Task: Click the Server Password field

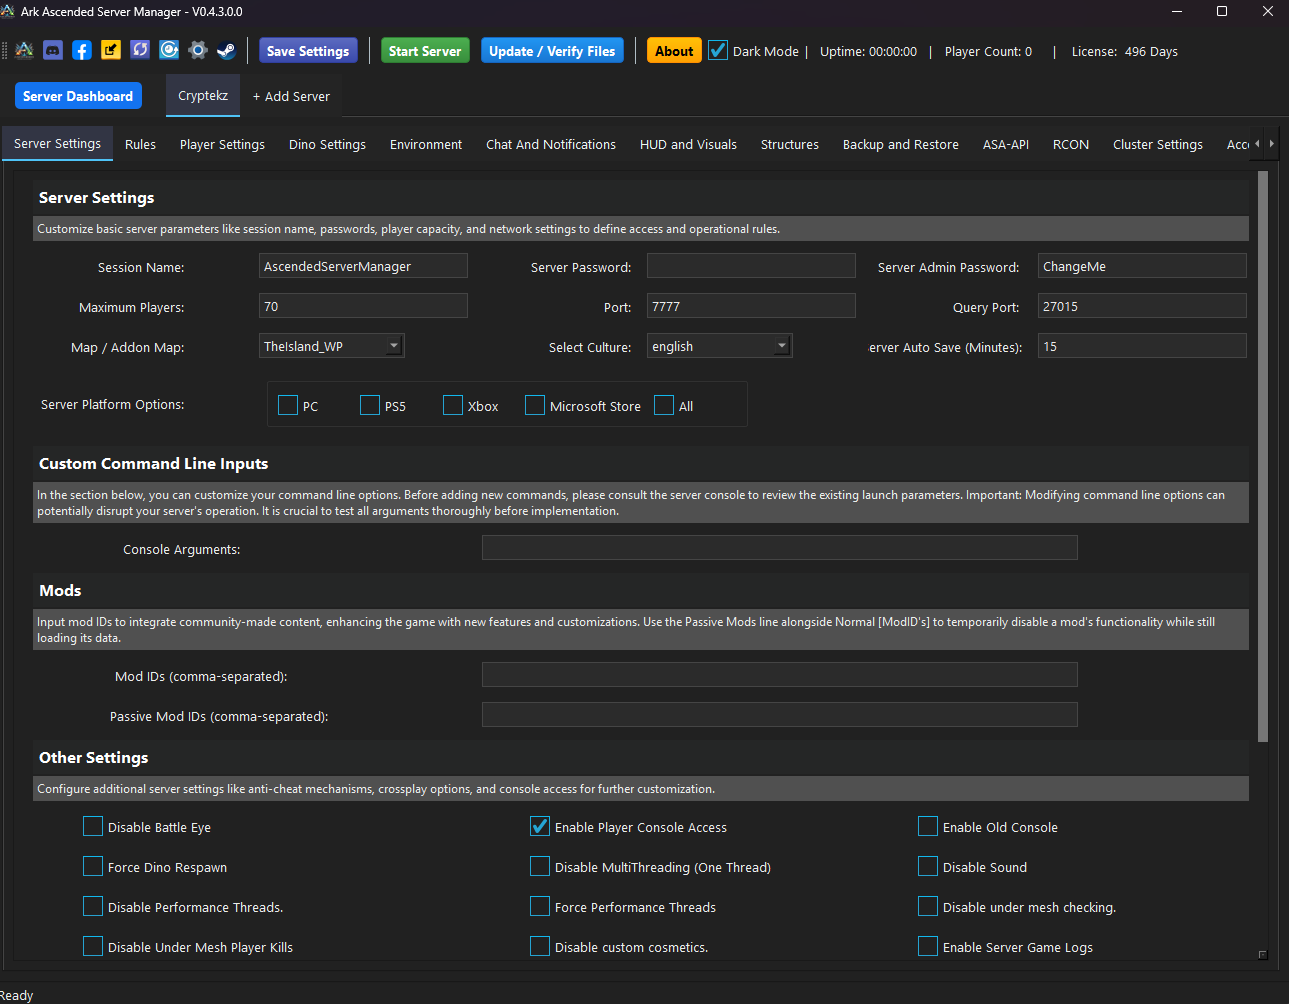Action: click(751, 266)
